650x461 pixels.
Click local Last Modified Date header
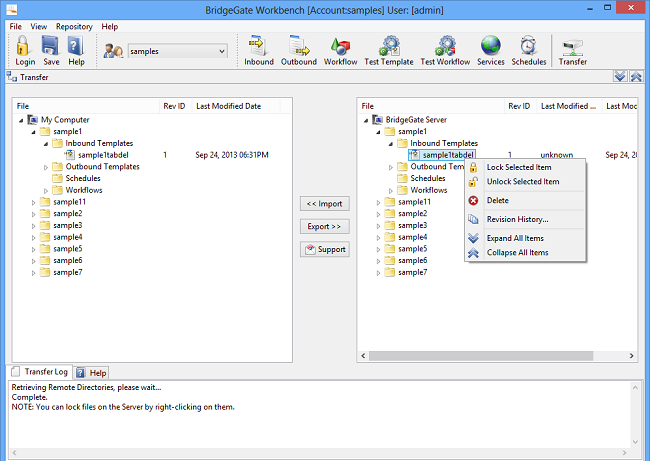pos(236,106)
